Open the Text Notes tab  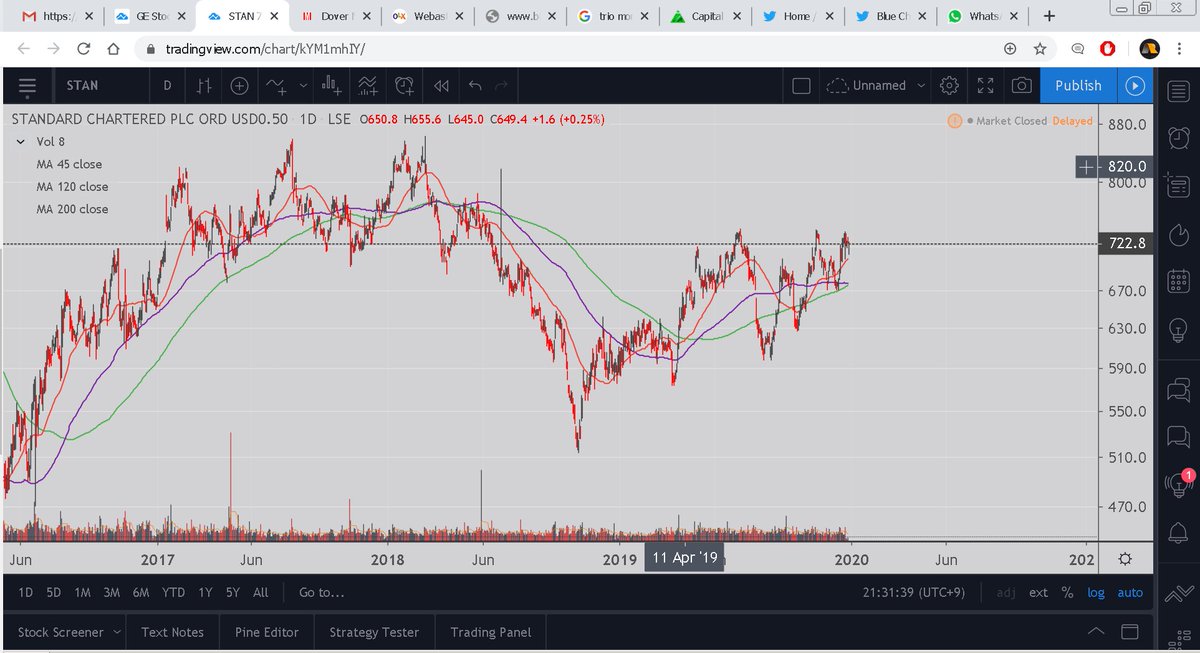pyautogui.click(x=173, y=632)
